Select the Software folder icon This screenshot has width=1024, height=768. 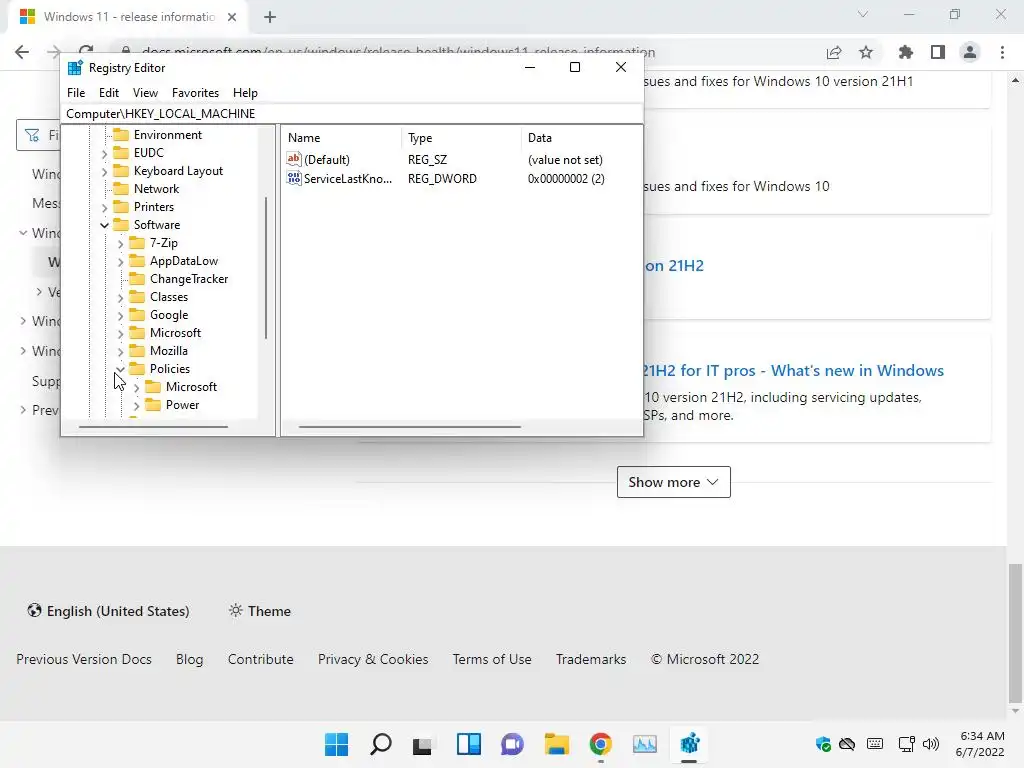(121, 225)
